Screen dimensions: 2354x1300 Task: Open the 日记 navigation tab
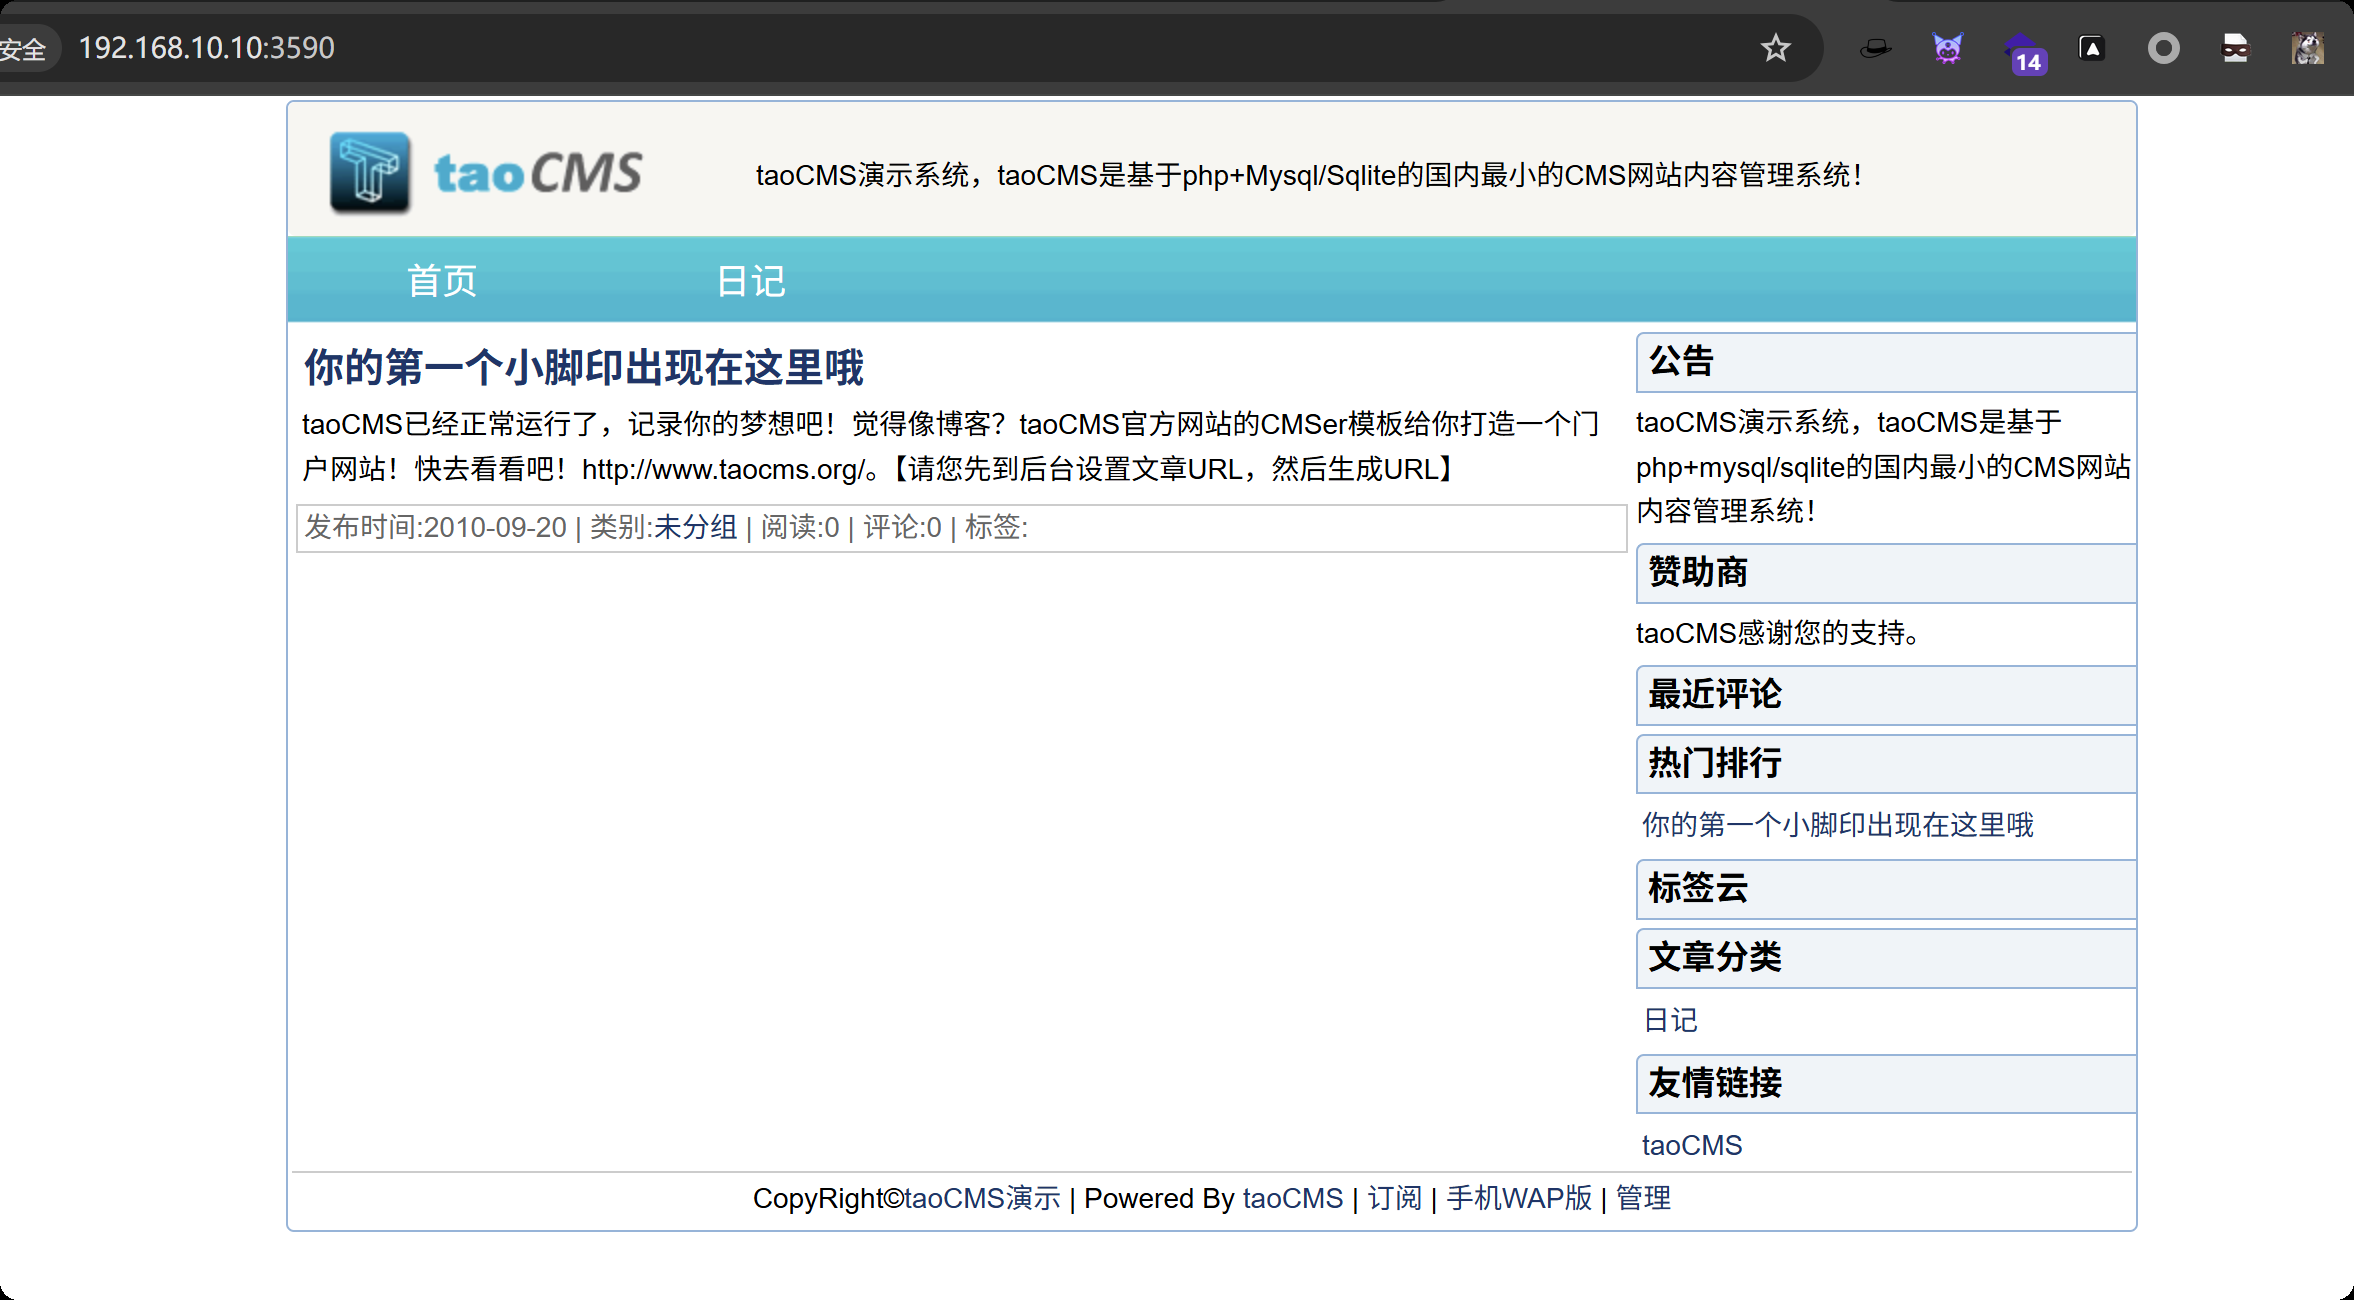click(x=751, y=281)
